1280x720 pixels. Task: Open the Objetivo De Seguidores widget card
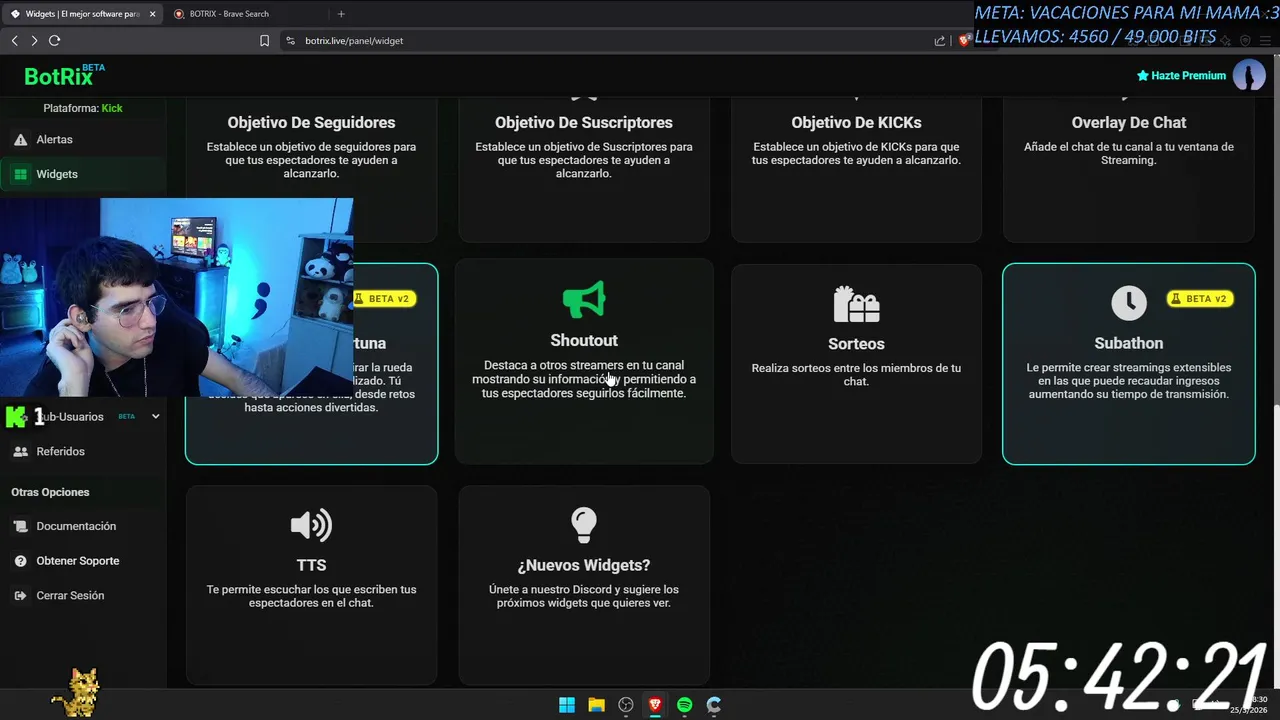click(311, 169)
